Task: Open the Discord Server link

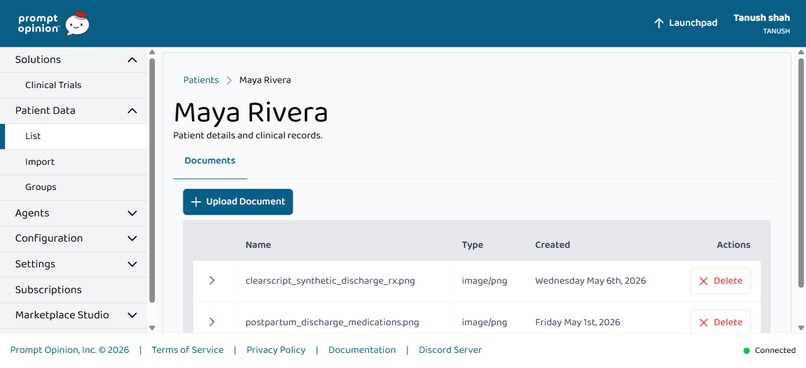Action: pos(450,350)
